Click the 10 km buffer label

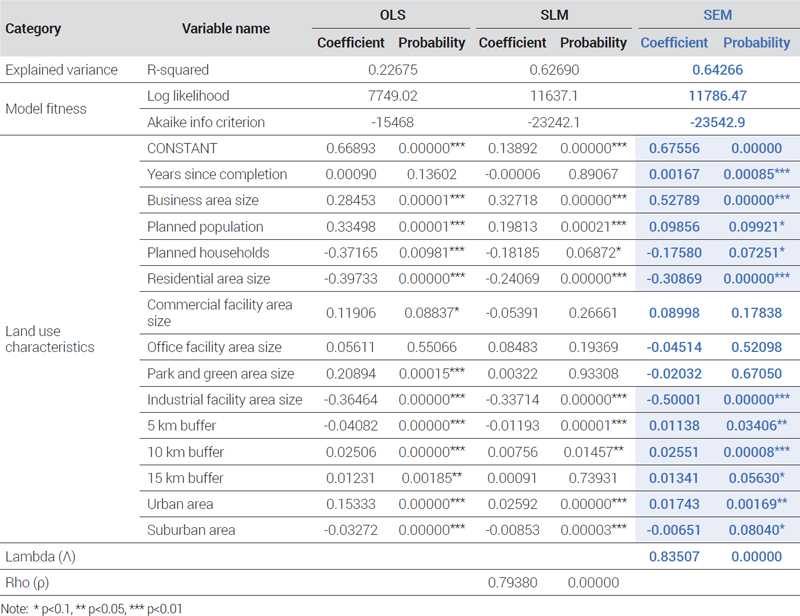coord(185,452)
